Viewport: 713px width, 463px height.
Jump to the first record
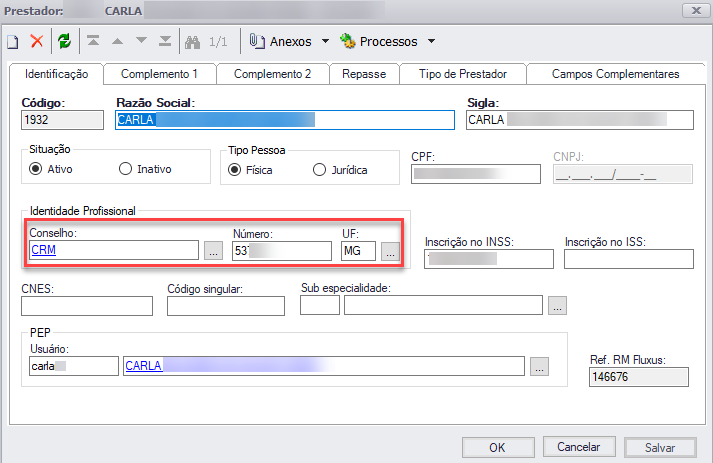[93, 41]
